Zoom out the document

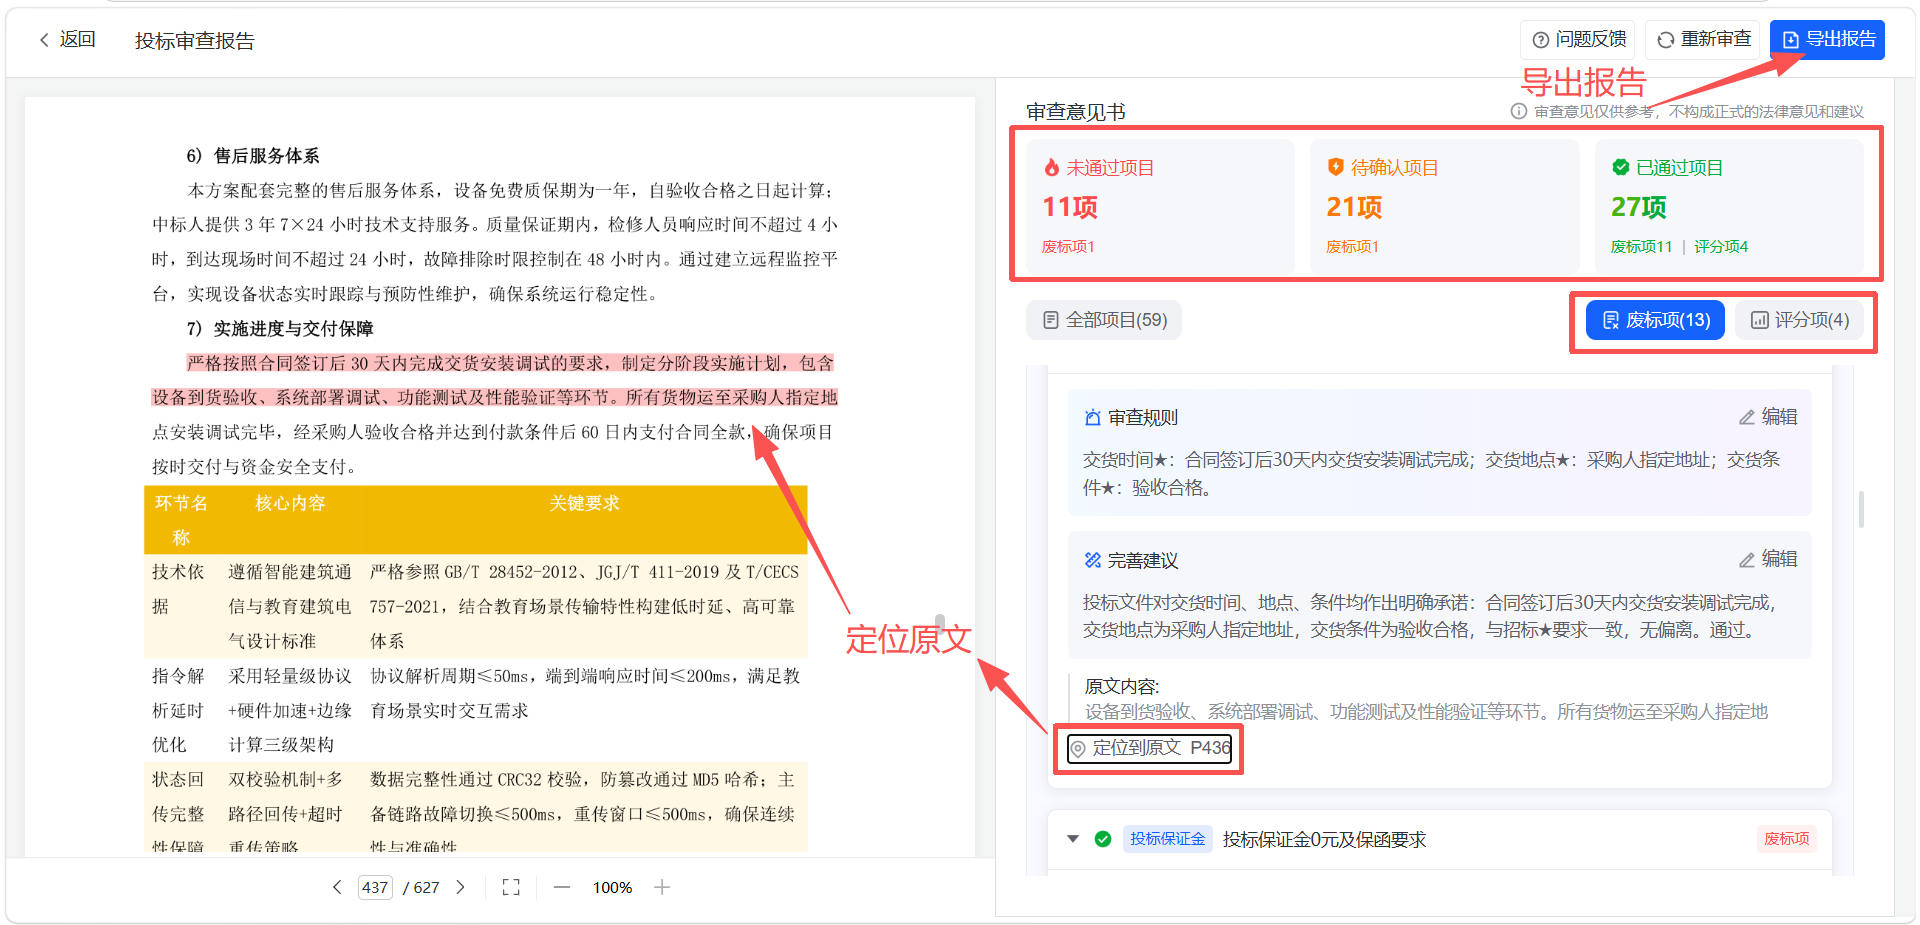pos(562,887)
